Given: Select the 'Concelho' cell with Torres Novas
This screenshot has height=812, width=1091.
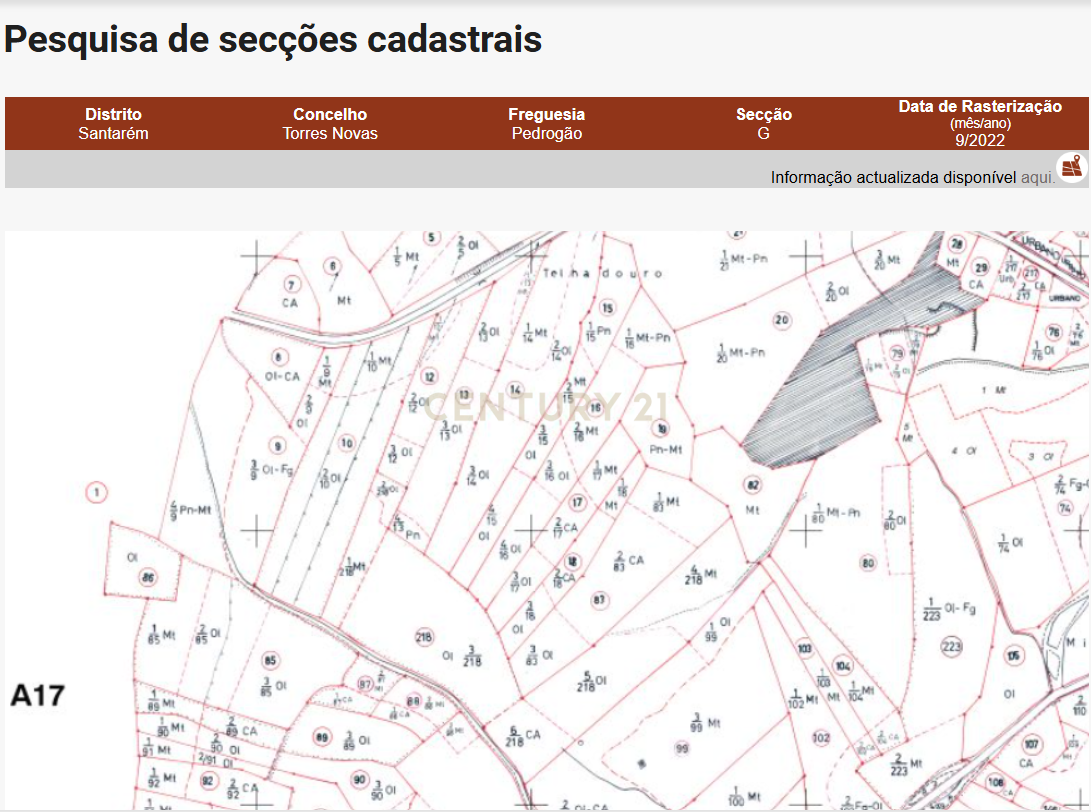Looking at the screenshot, I should (x=330, y=124).
